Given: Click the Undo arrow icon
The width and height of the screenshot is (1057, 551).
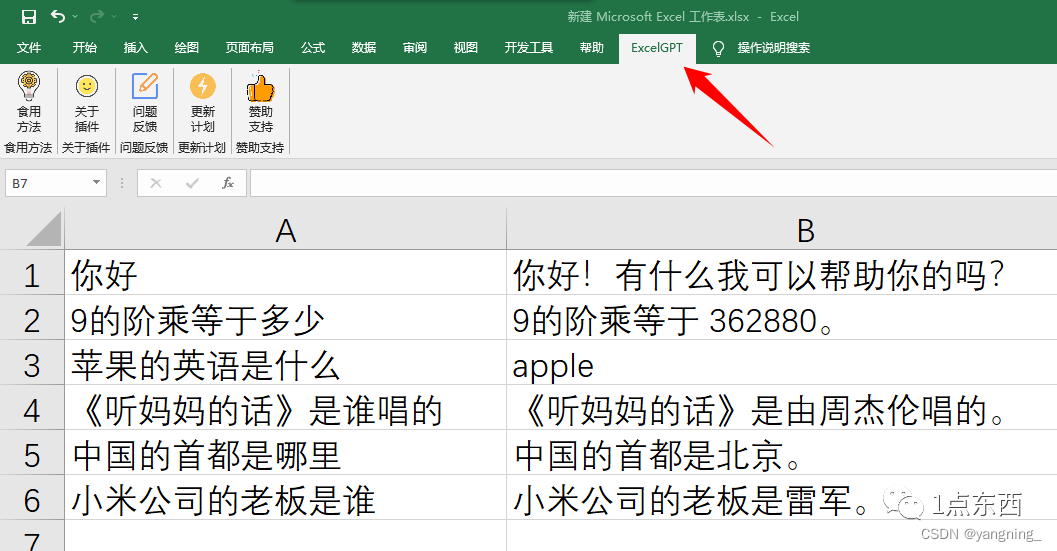Looking at the screenshot, I should point(58,16).
